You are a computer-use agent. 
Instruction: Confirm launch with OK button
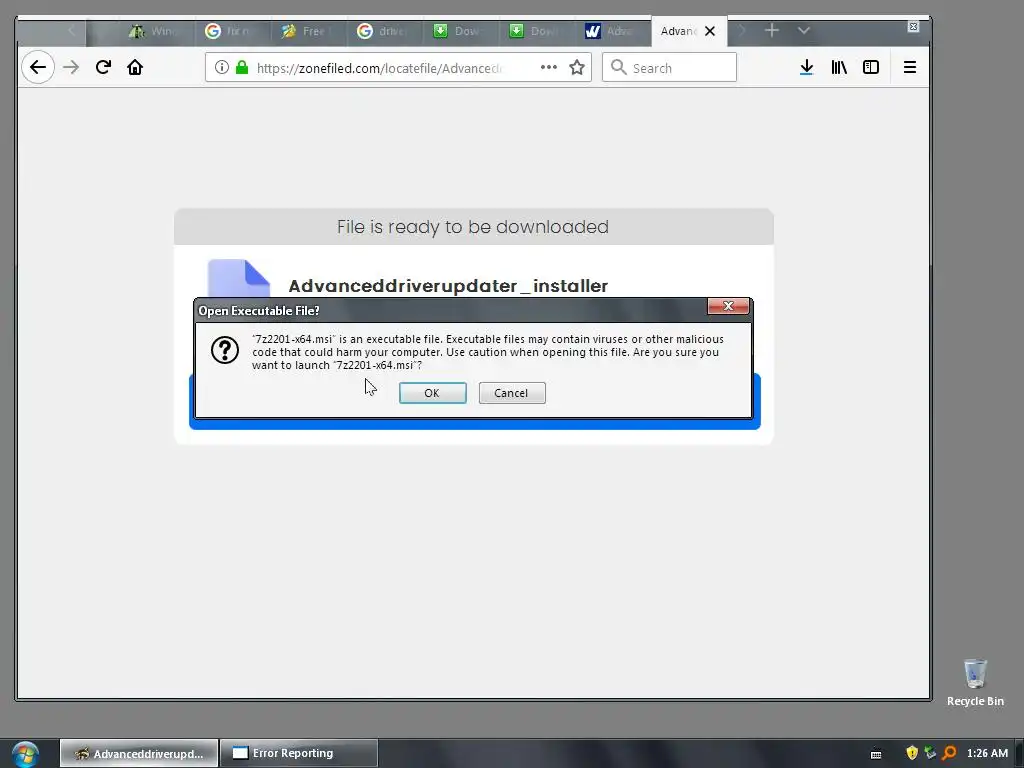click(432, 393)
